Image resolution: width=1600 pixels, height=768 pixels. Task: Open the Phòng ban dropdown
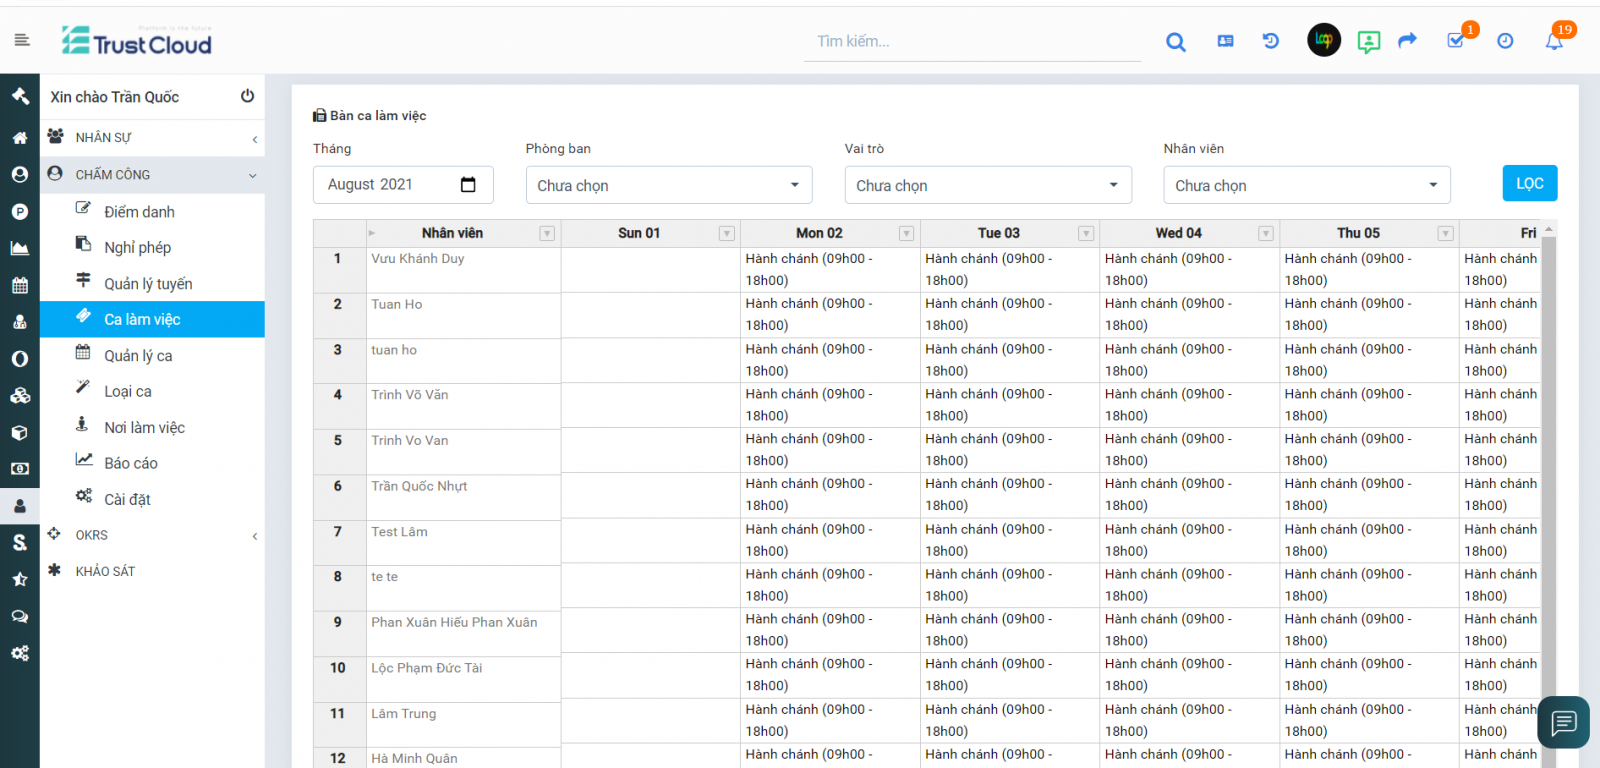[x=668, y=185]
